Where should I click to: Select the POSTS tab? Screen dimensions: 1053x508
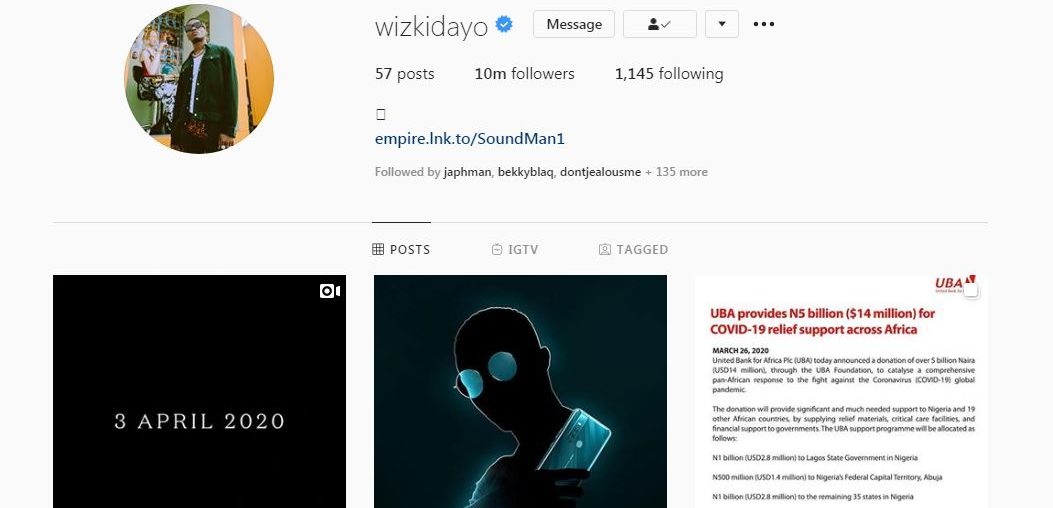(401, 249)
